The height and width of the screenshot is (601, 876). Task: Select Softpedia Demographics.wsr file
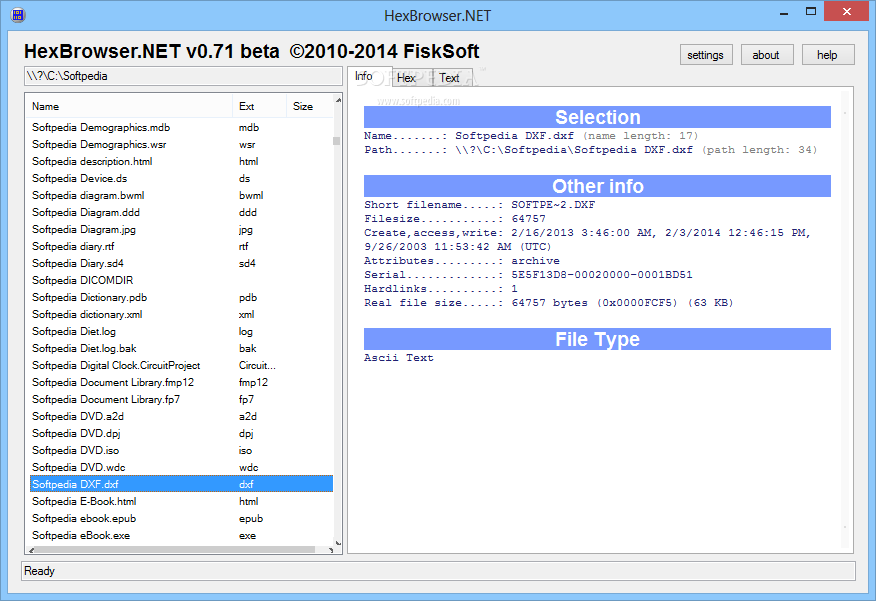click(x=181, y=145)
